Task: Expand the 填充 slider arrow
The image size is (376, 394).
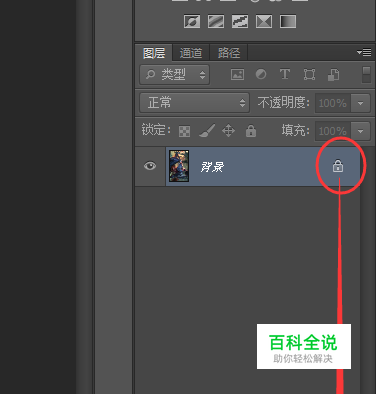Action: coord(360,131)
